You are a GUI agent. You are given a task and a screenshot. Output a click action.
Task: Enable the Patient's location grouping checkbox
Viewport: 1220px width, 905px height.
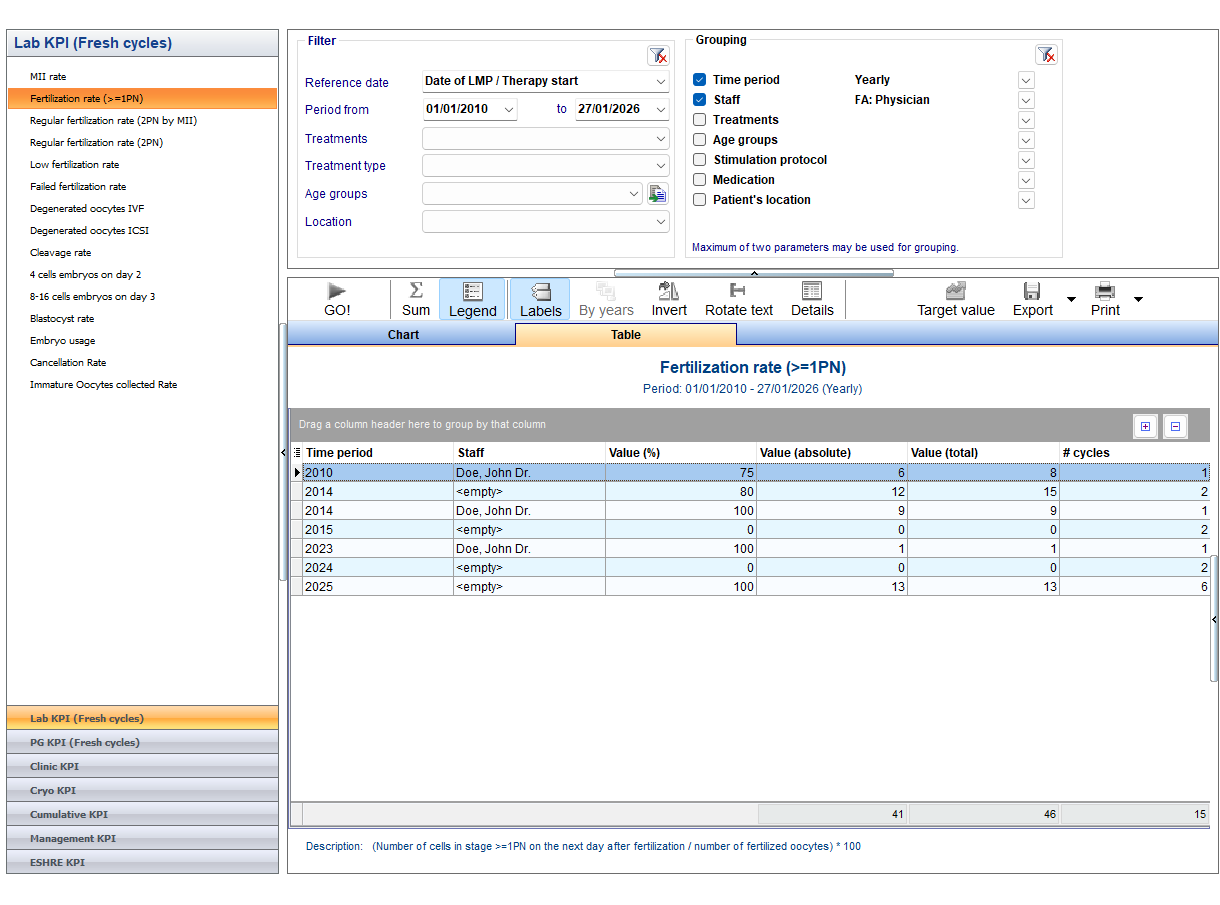click(x=700, y=200)
